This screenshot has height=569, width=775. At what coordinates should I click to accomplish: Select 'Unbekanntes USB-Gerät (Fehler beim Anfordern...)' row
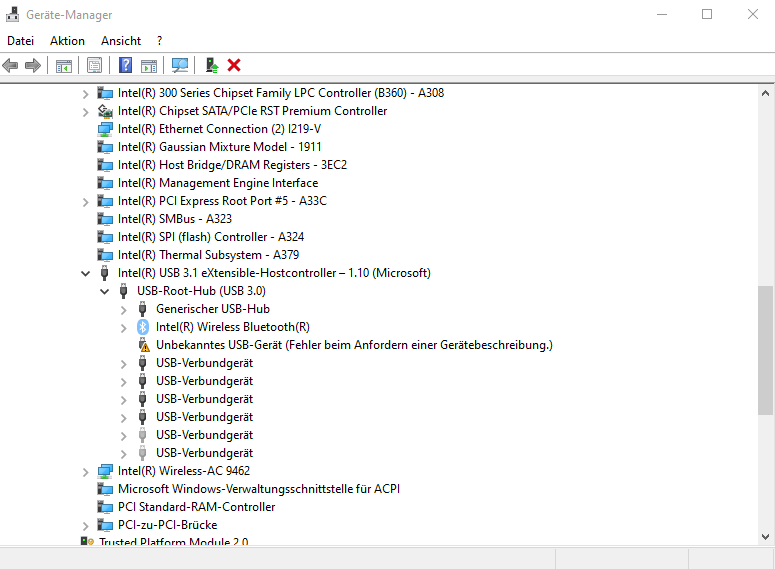(354, 345)
